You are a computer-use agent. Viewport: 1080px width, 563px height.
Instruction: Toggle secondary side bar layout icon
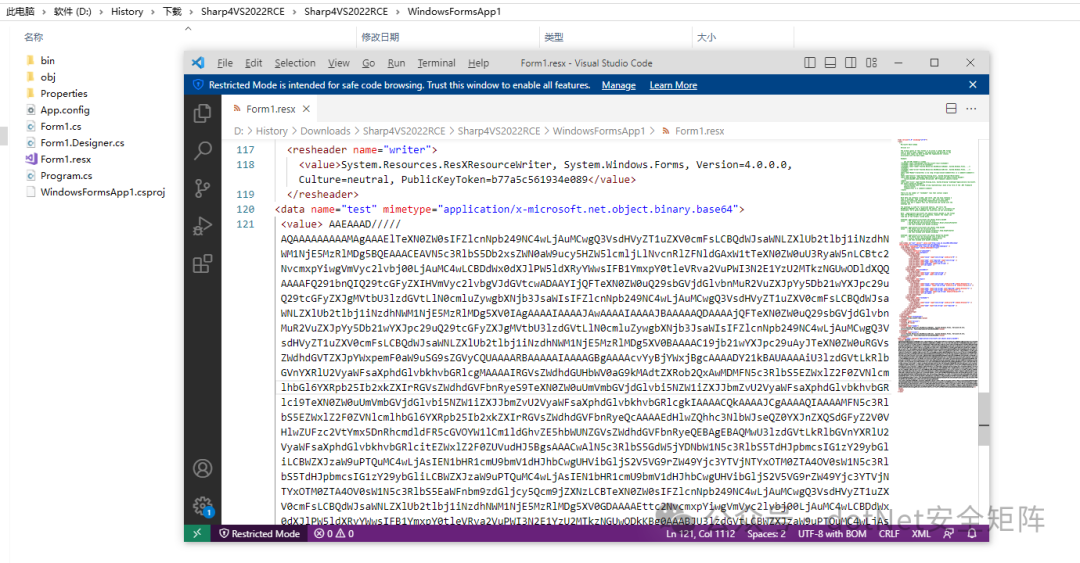[x=851, y=63]
